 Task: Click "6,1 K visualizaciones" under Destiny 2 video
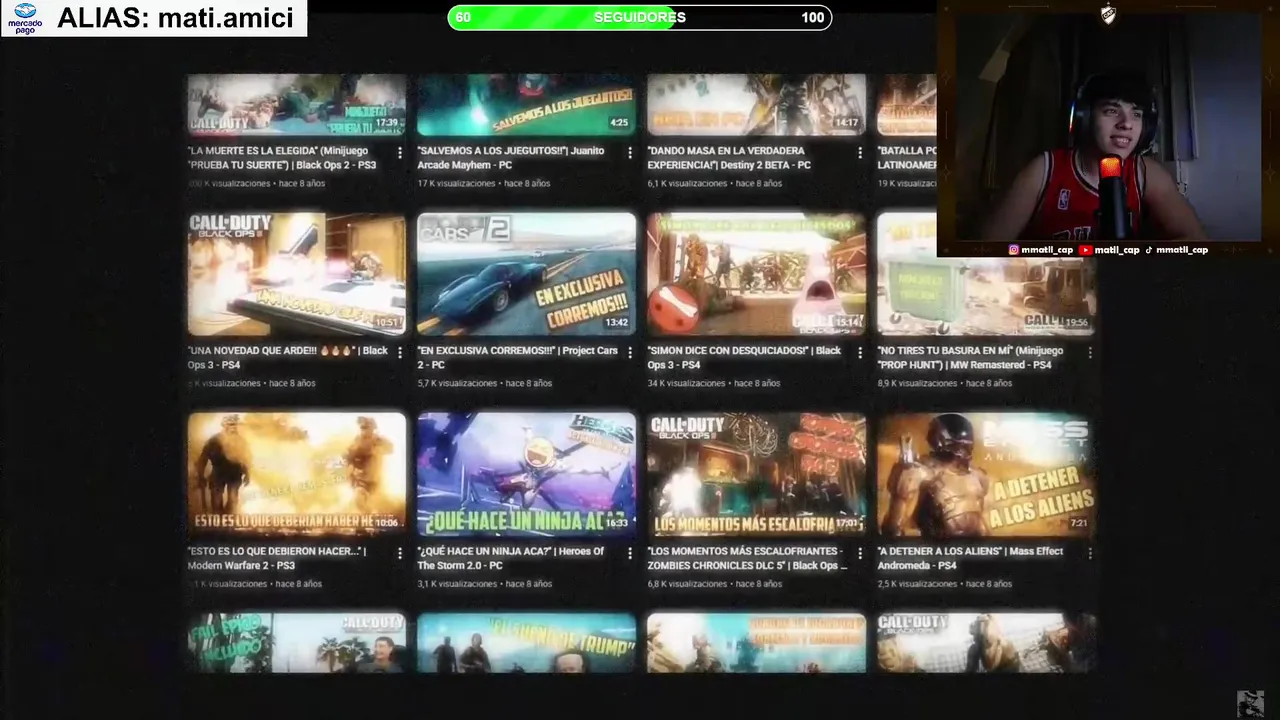[x=687, y=184]
